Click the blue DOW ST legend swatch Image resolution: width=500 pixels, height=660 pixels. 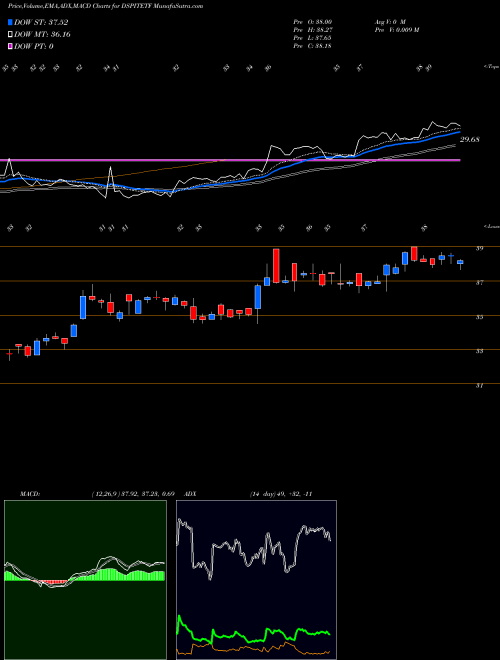pos(11,22)
